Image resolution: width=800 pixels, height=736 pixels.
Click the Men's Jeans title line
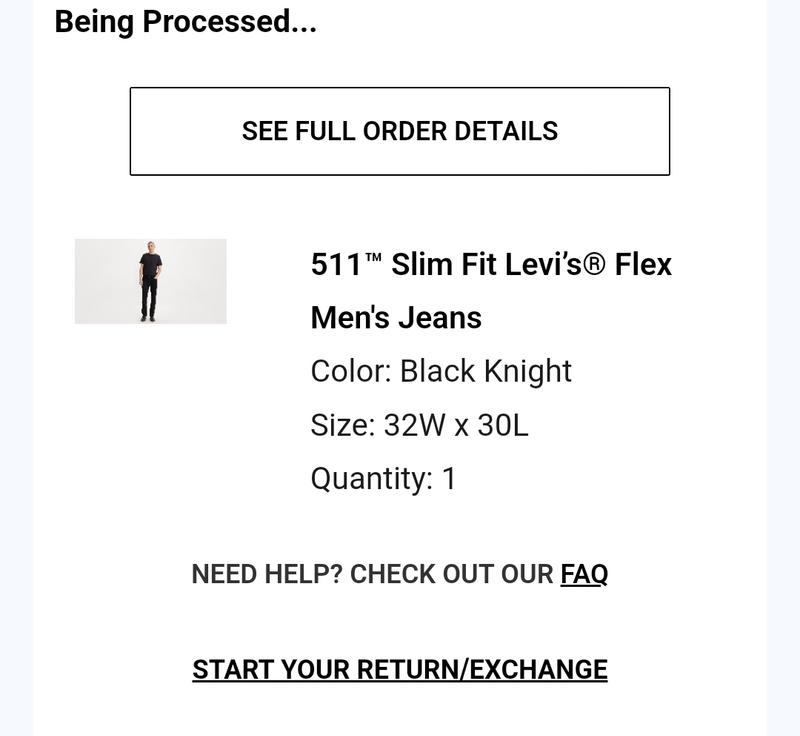tap(396, 317)
